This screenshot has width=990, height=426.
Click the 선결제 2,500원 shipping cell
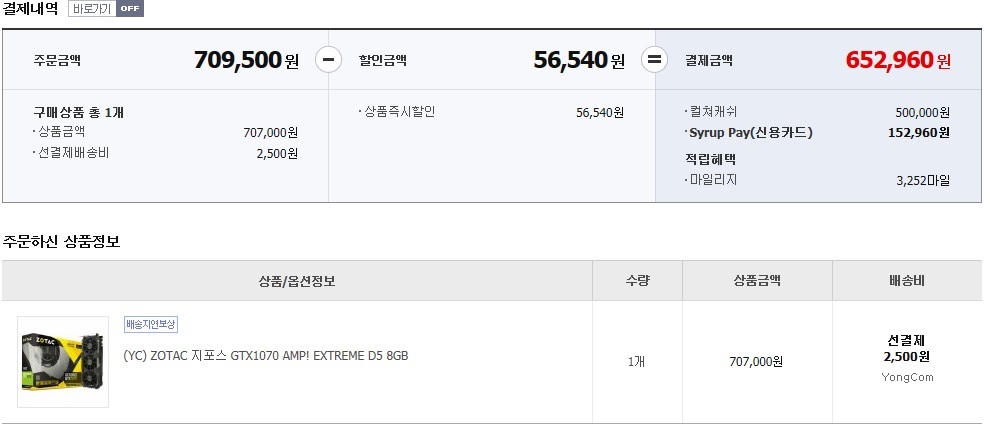906,348
